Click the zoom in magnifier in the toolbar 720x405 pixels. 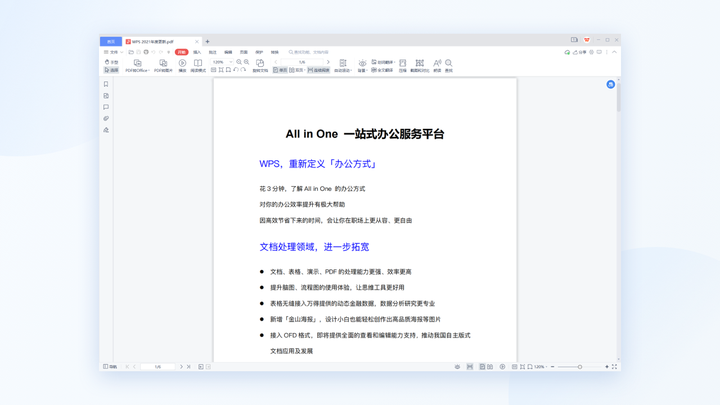coord(239,62)
